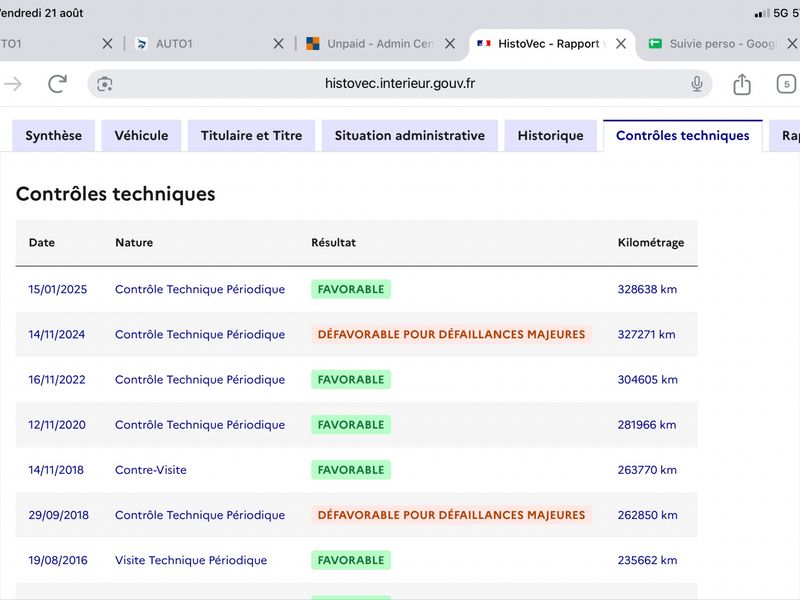Open the Situation administrative tab
Image resolution: width=800 pixels, height=600 pixels.
coord(410,136)
